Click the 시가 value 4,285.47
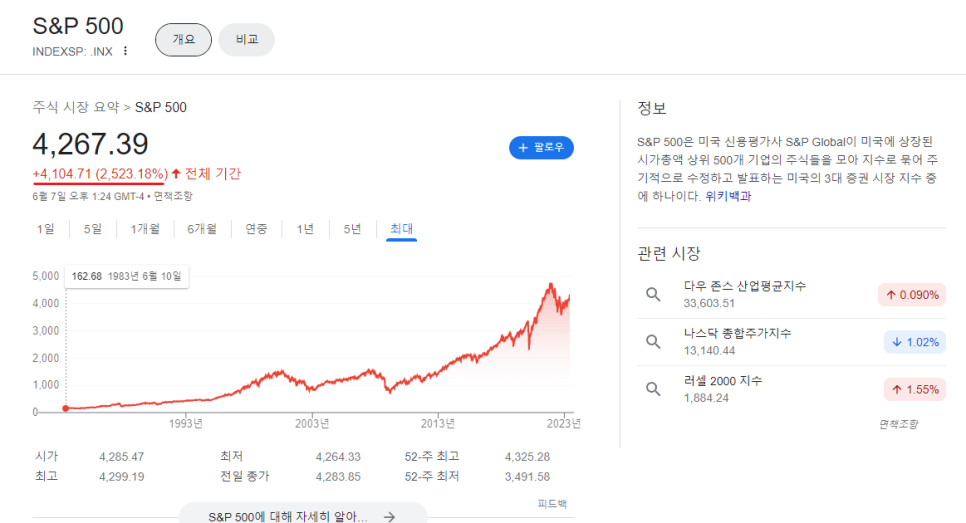The width and height of the screenshot is (966, 523). [121, 457]
